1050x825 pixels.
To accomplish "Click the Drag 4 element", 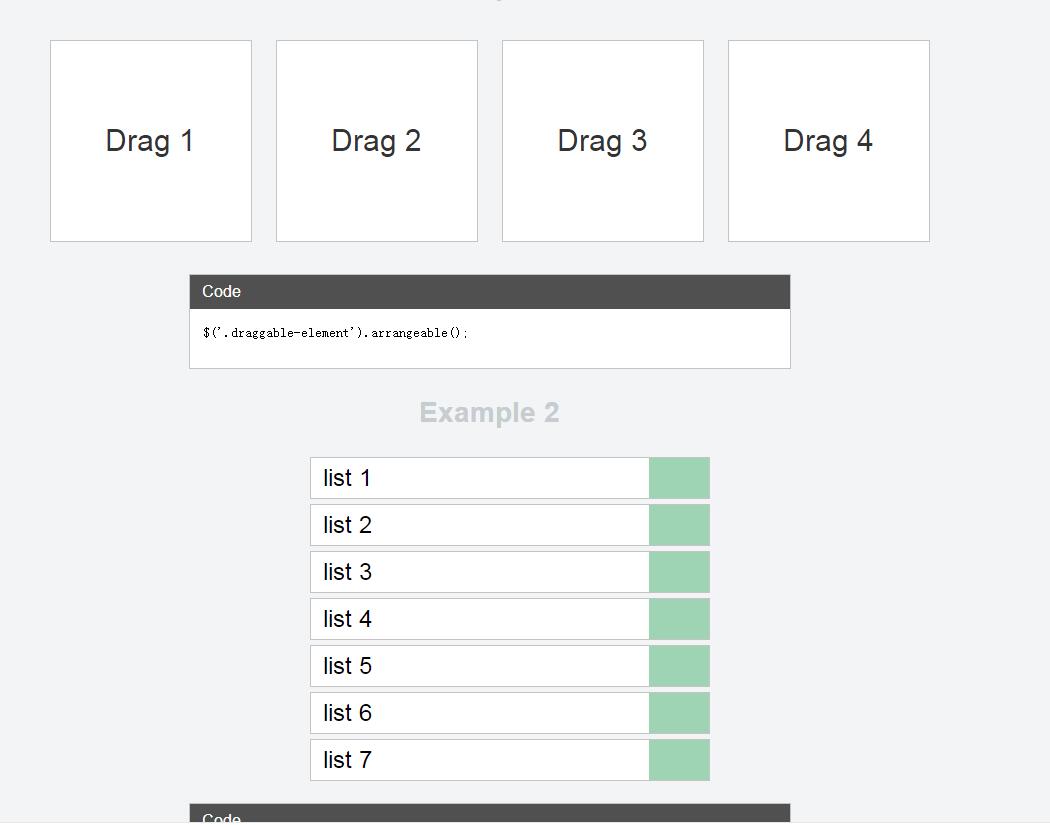I will tap(829, 141).
